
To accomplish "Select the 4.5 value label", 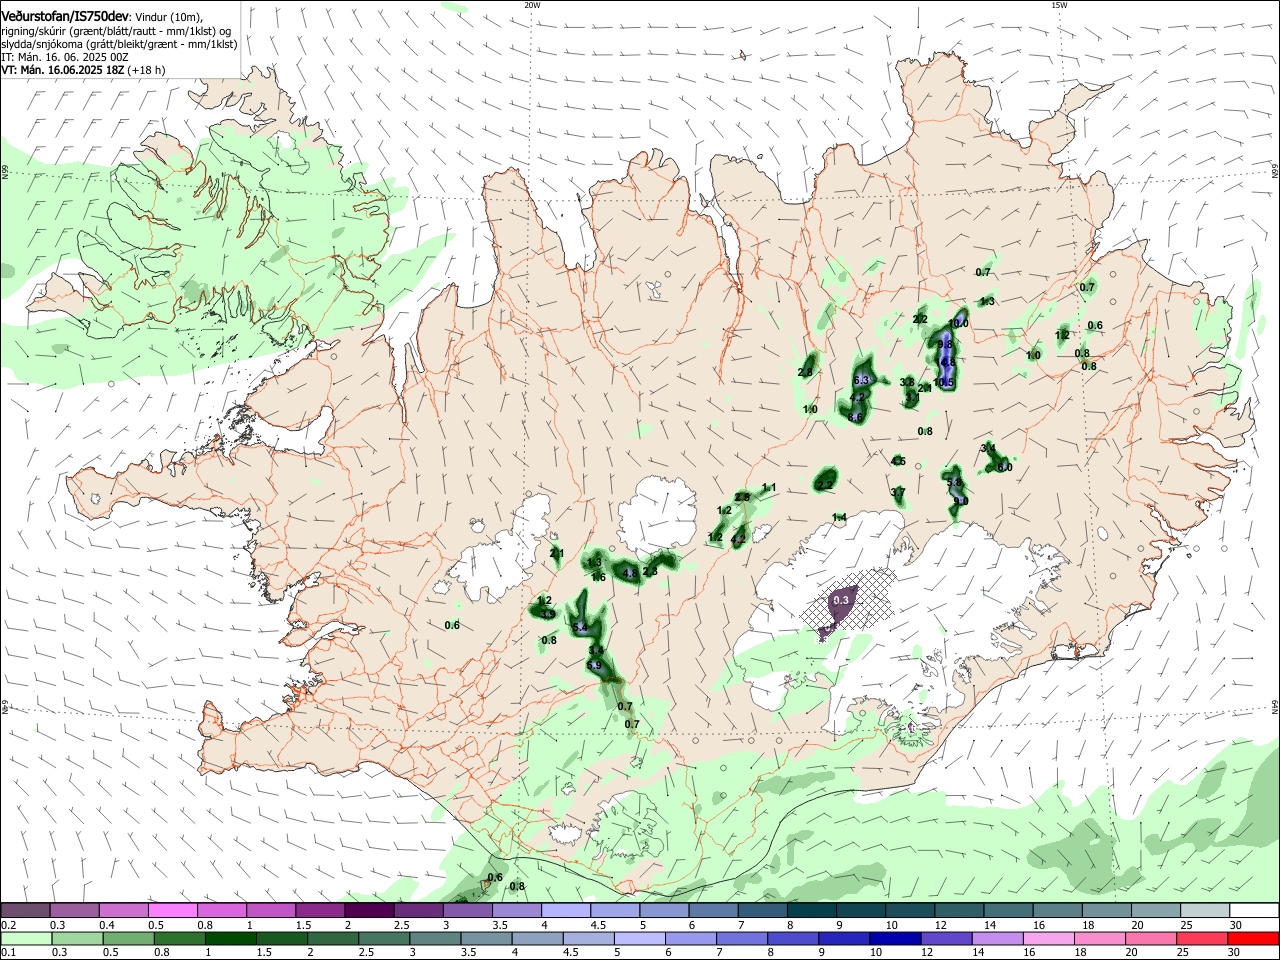I will [898, 461].
